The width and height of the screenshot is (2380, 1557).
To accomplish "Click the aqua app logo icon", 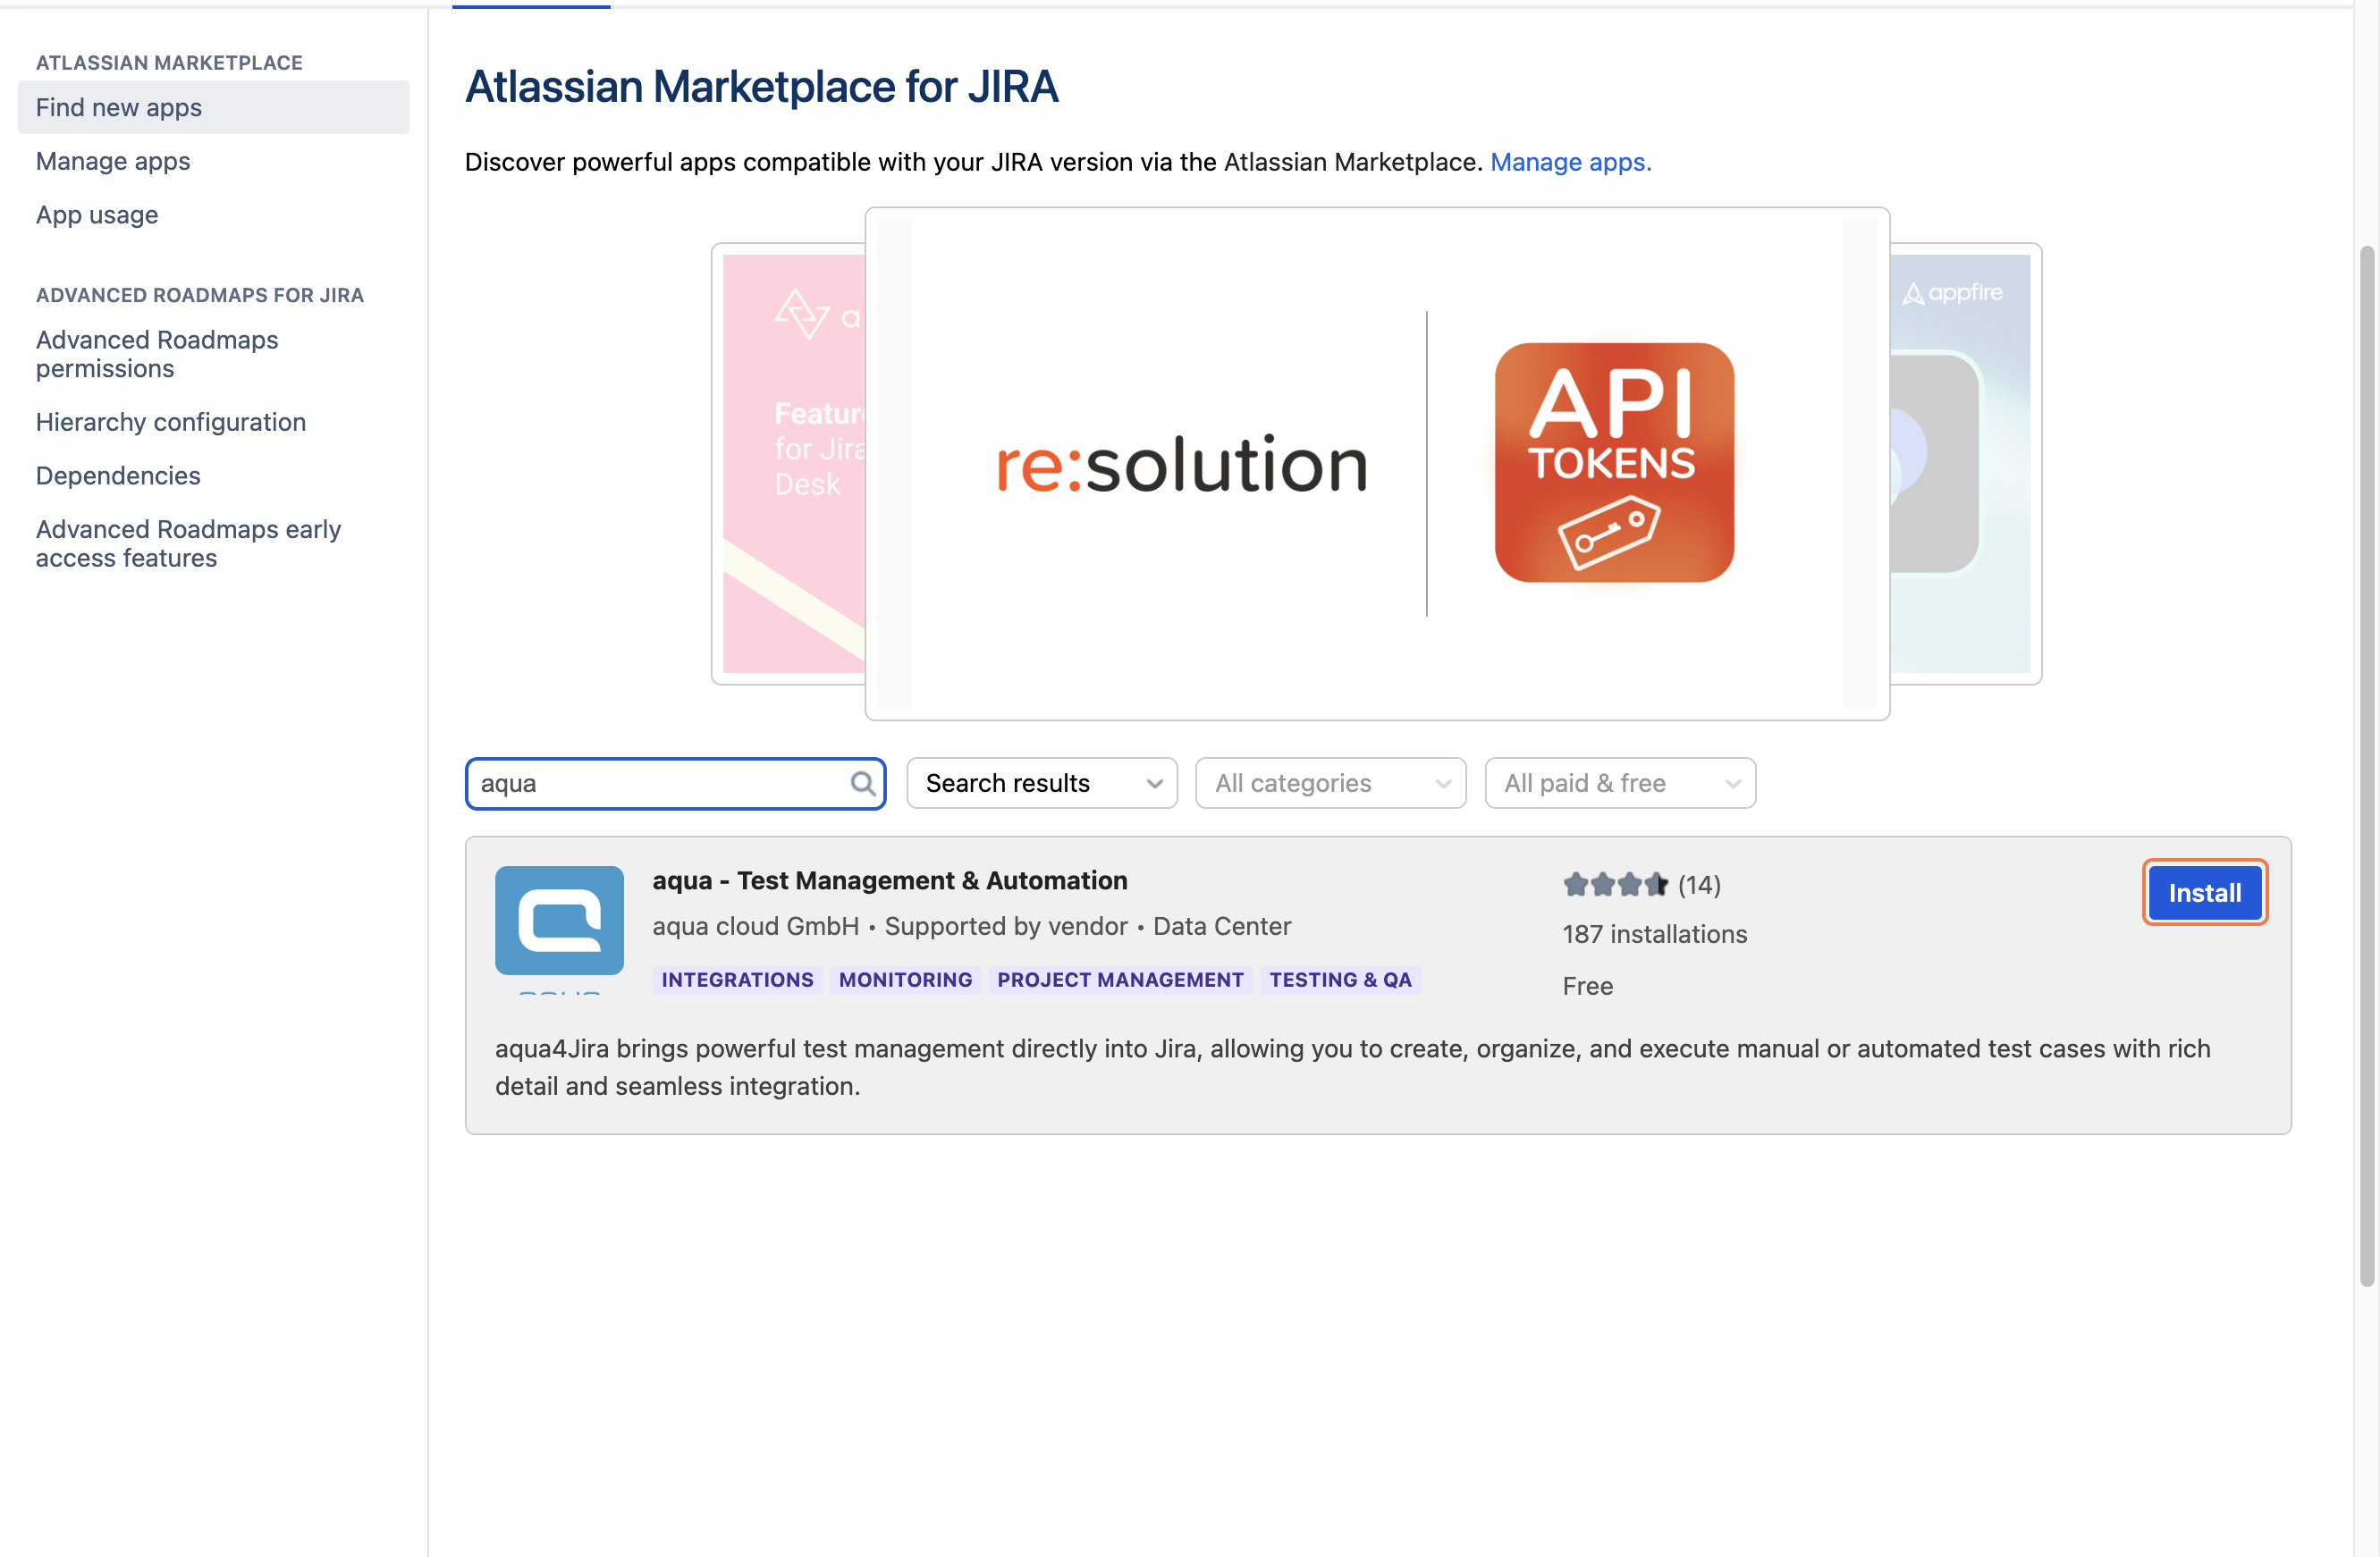I will [559, 920].
